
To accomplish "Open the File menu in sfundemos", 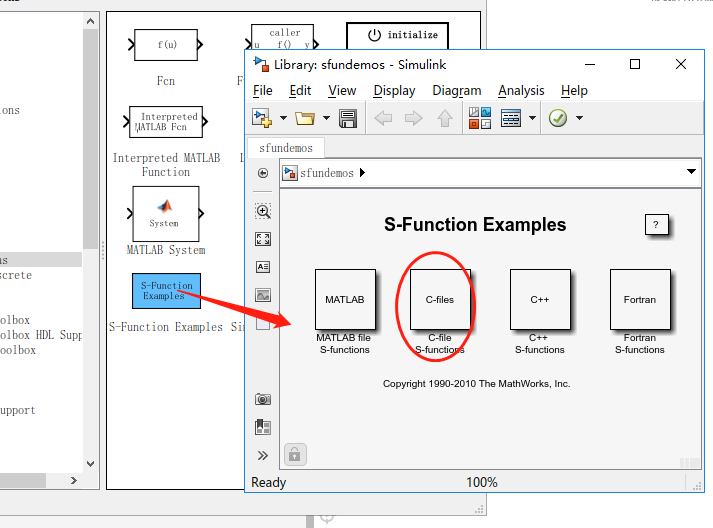I will coord(262,91).
